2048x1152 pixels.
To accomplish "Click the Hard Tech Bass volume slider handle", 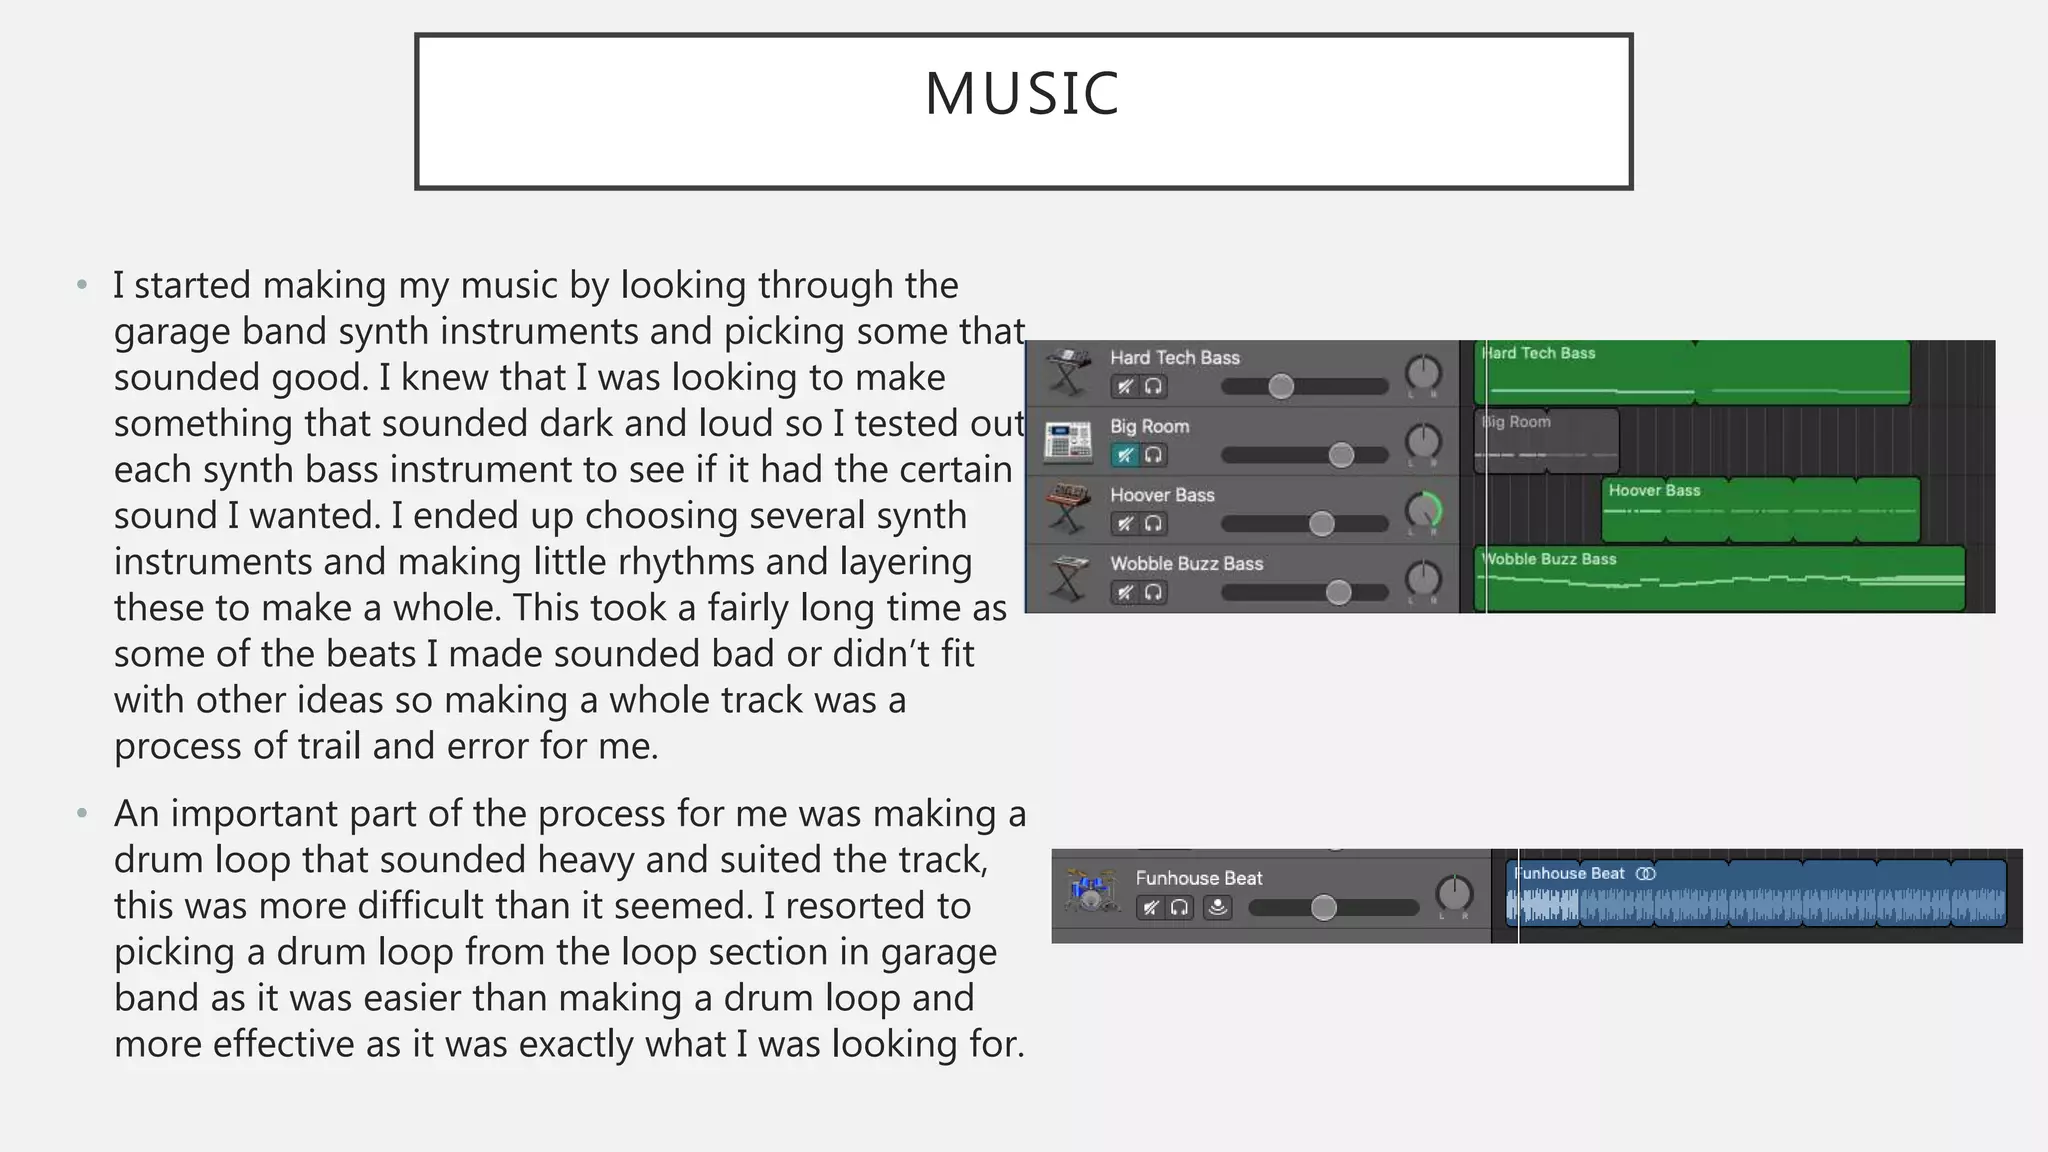I will [x=1281, y=386].
